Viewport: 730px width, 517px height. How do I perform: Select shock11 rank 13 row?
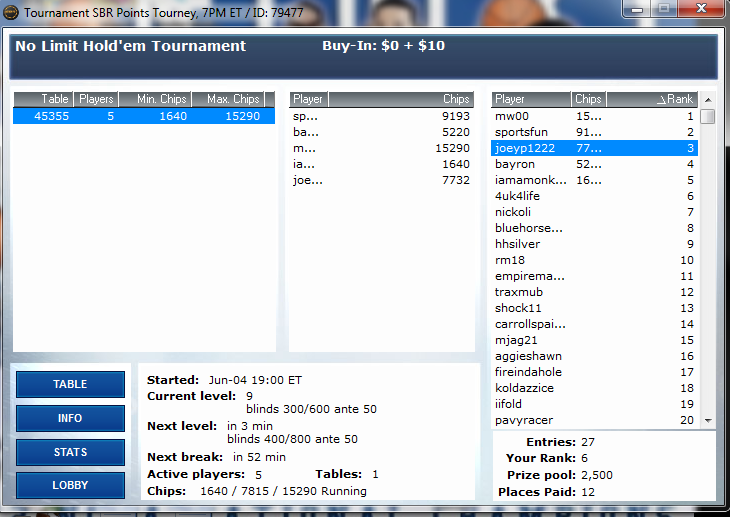(x=595, y=308)
